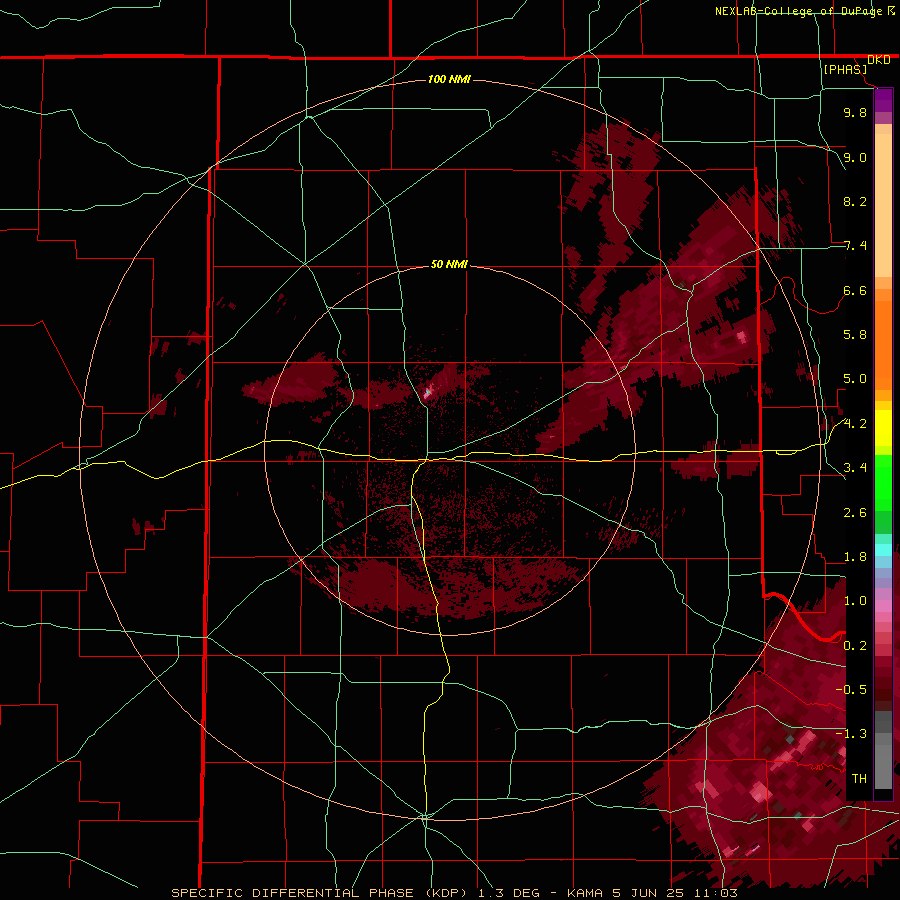Pick the bright green band of the color bar

point(883,482)
